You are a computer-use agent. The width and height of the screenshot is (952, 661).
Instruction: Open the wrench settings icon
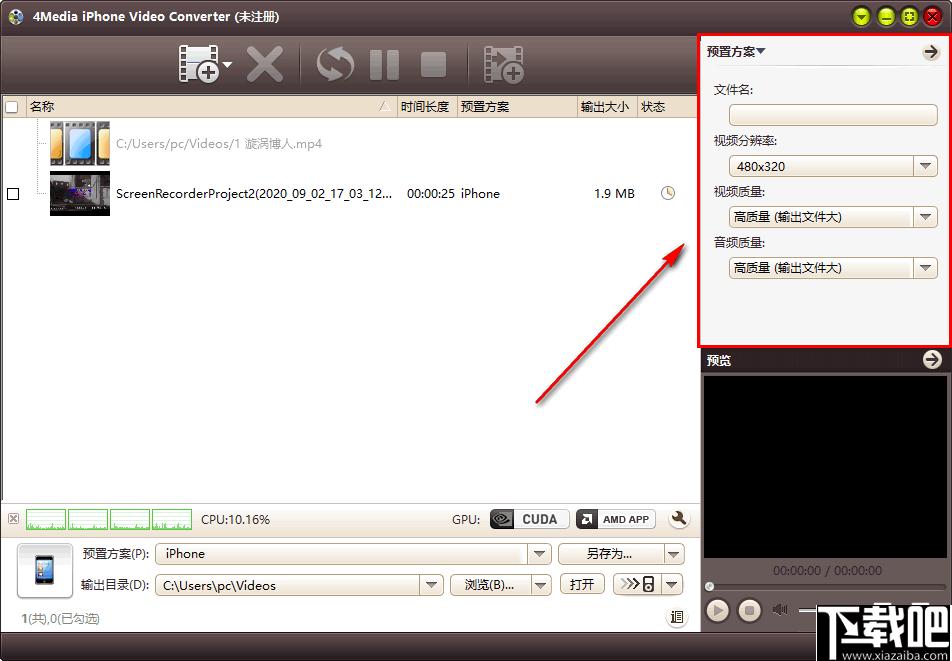tap(679, 519)
